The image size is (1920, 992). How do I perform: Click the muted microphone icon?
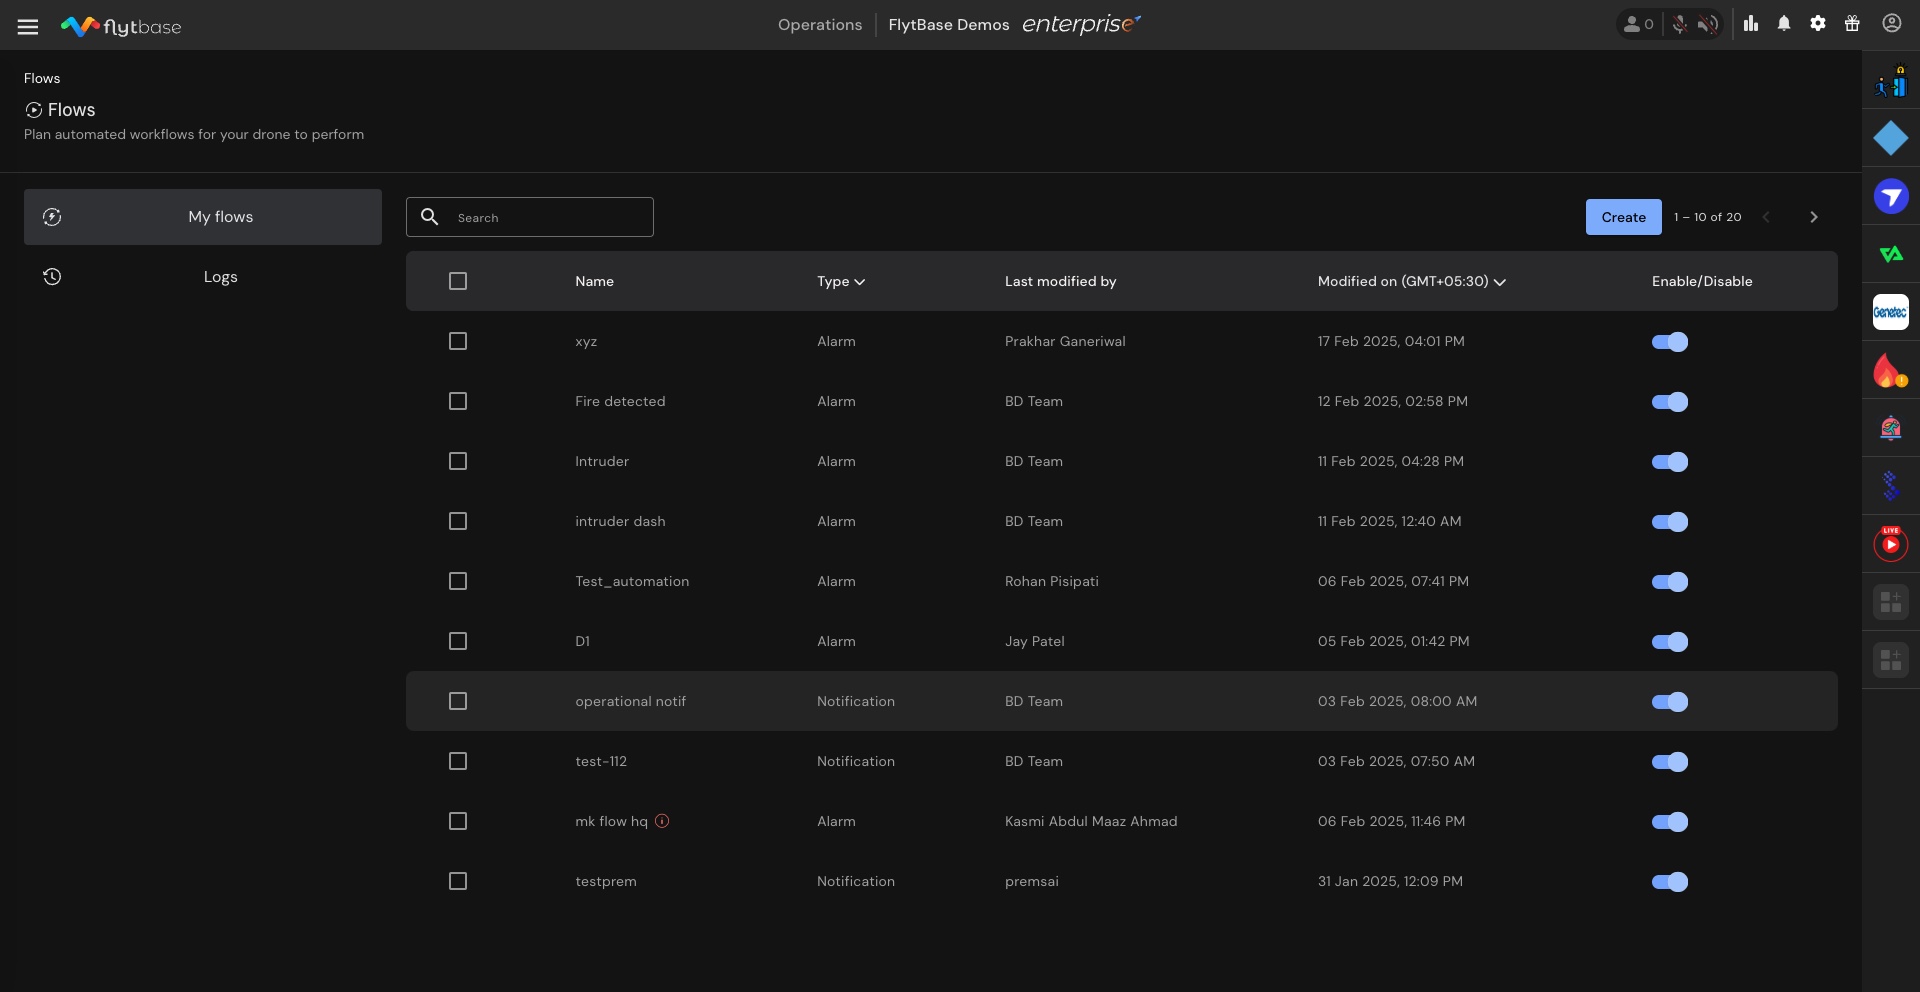(x=1680, y=25)
